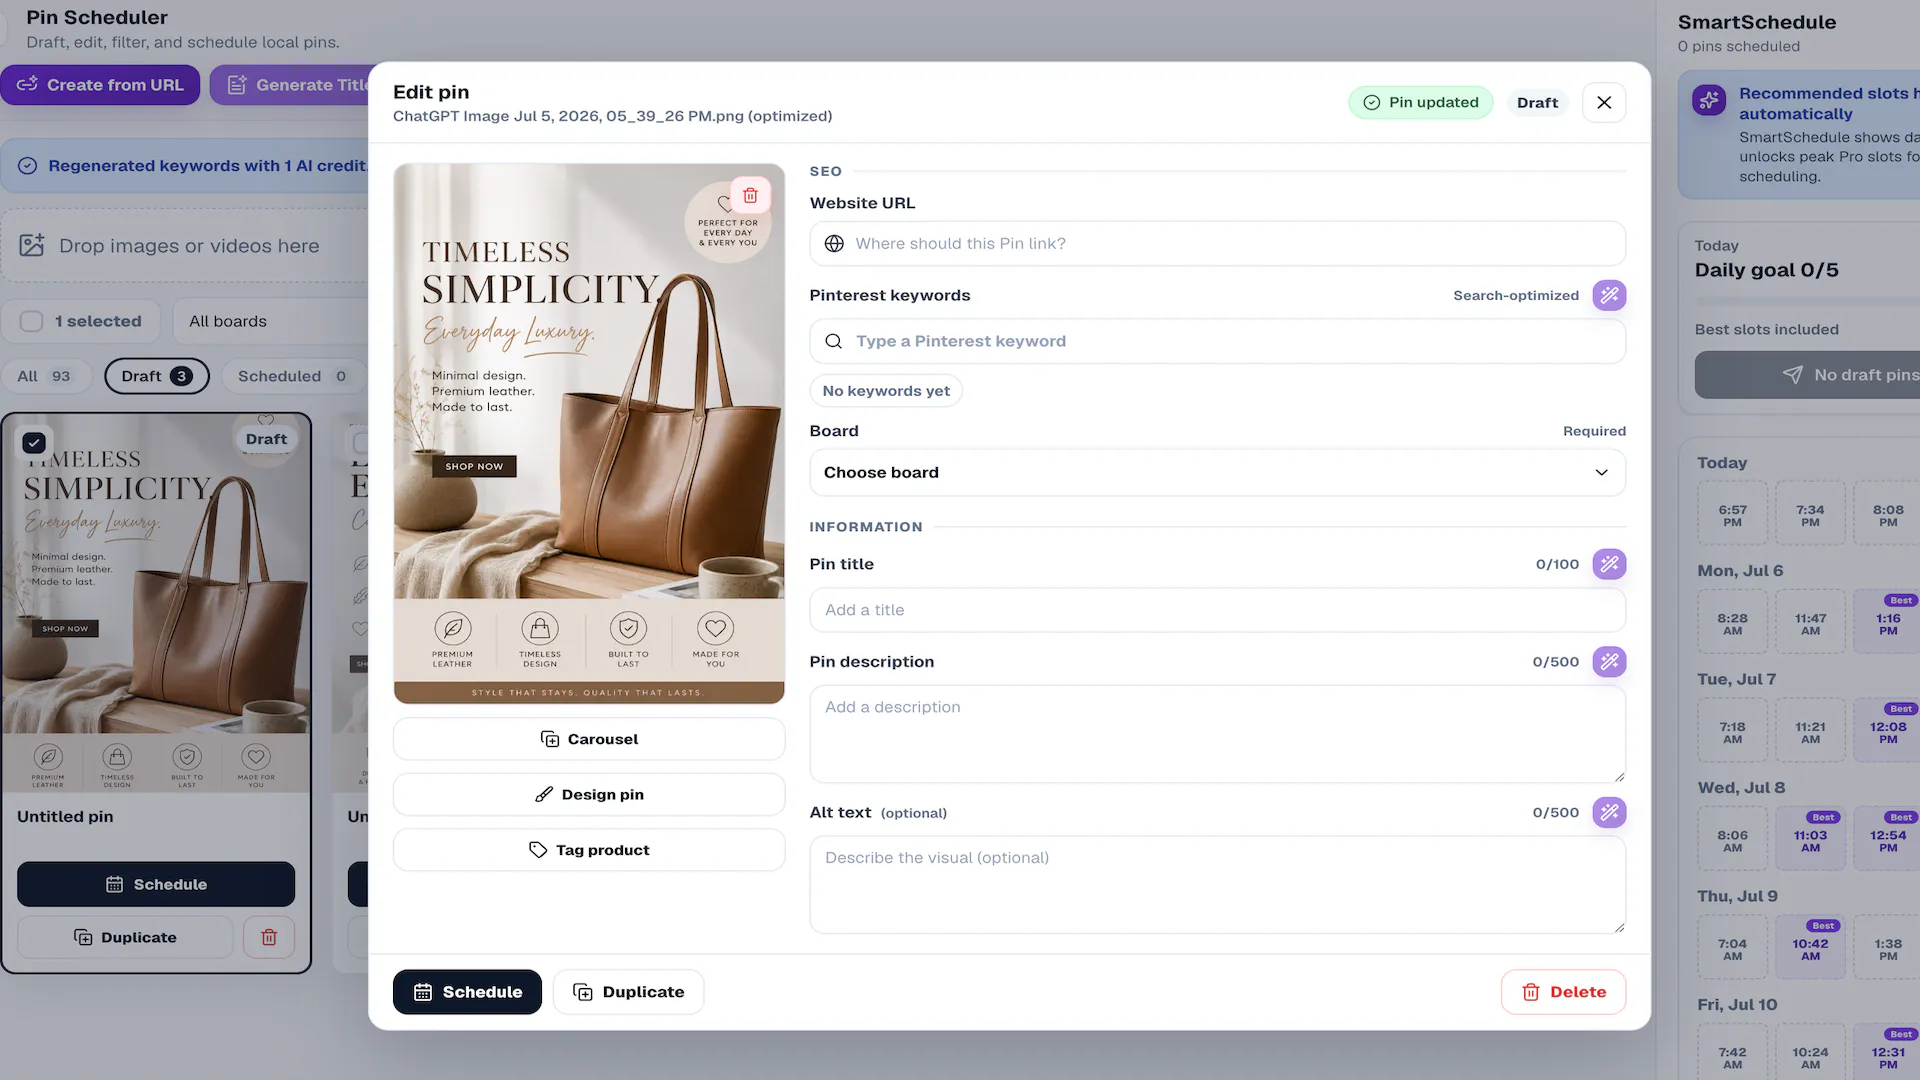The height and width of the screenshot is (1080, 1920).
Task: Click the Duplicate button in dialog footer
Action: click(628, 992)
